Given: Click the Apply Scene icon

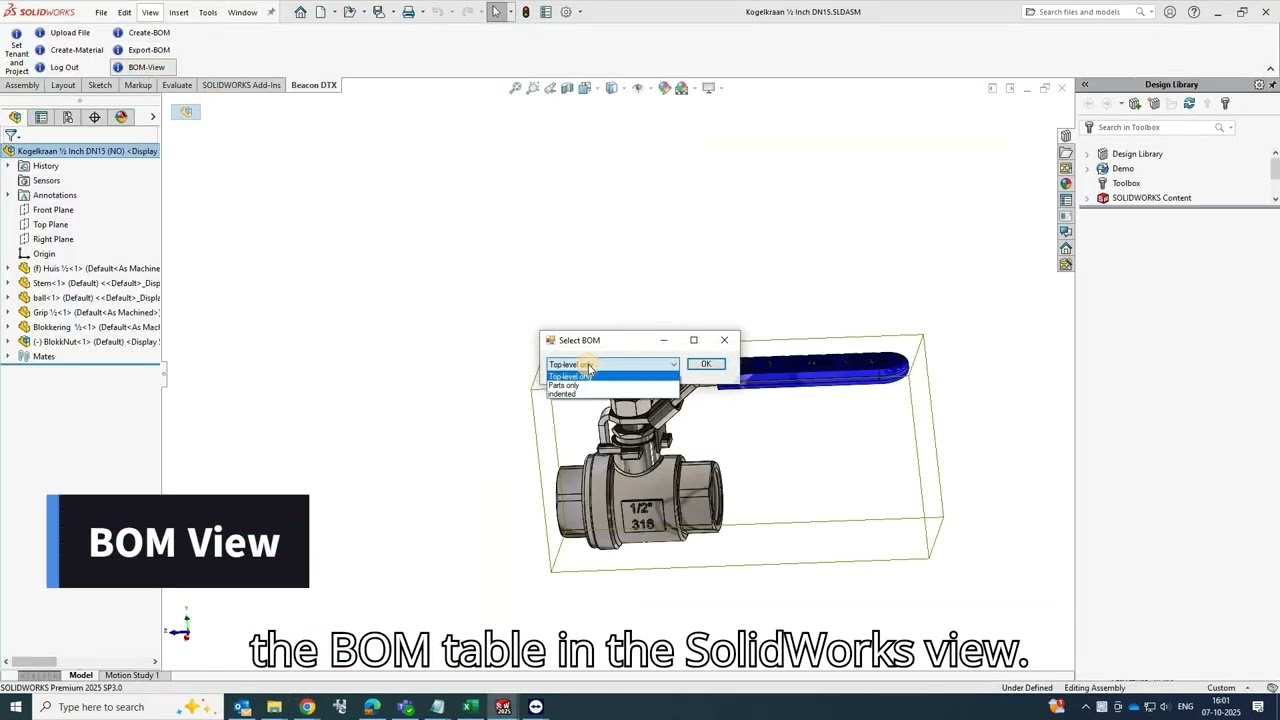Looking at the screenshot, I should click(x=681, y=88).
